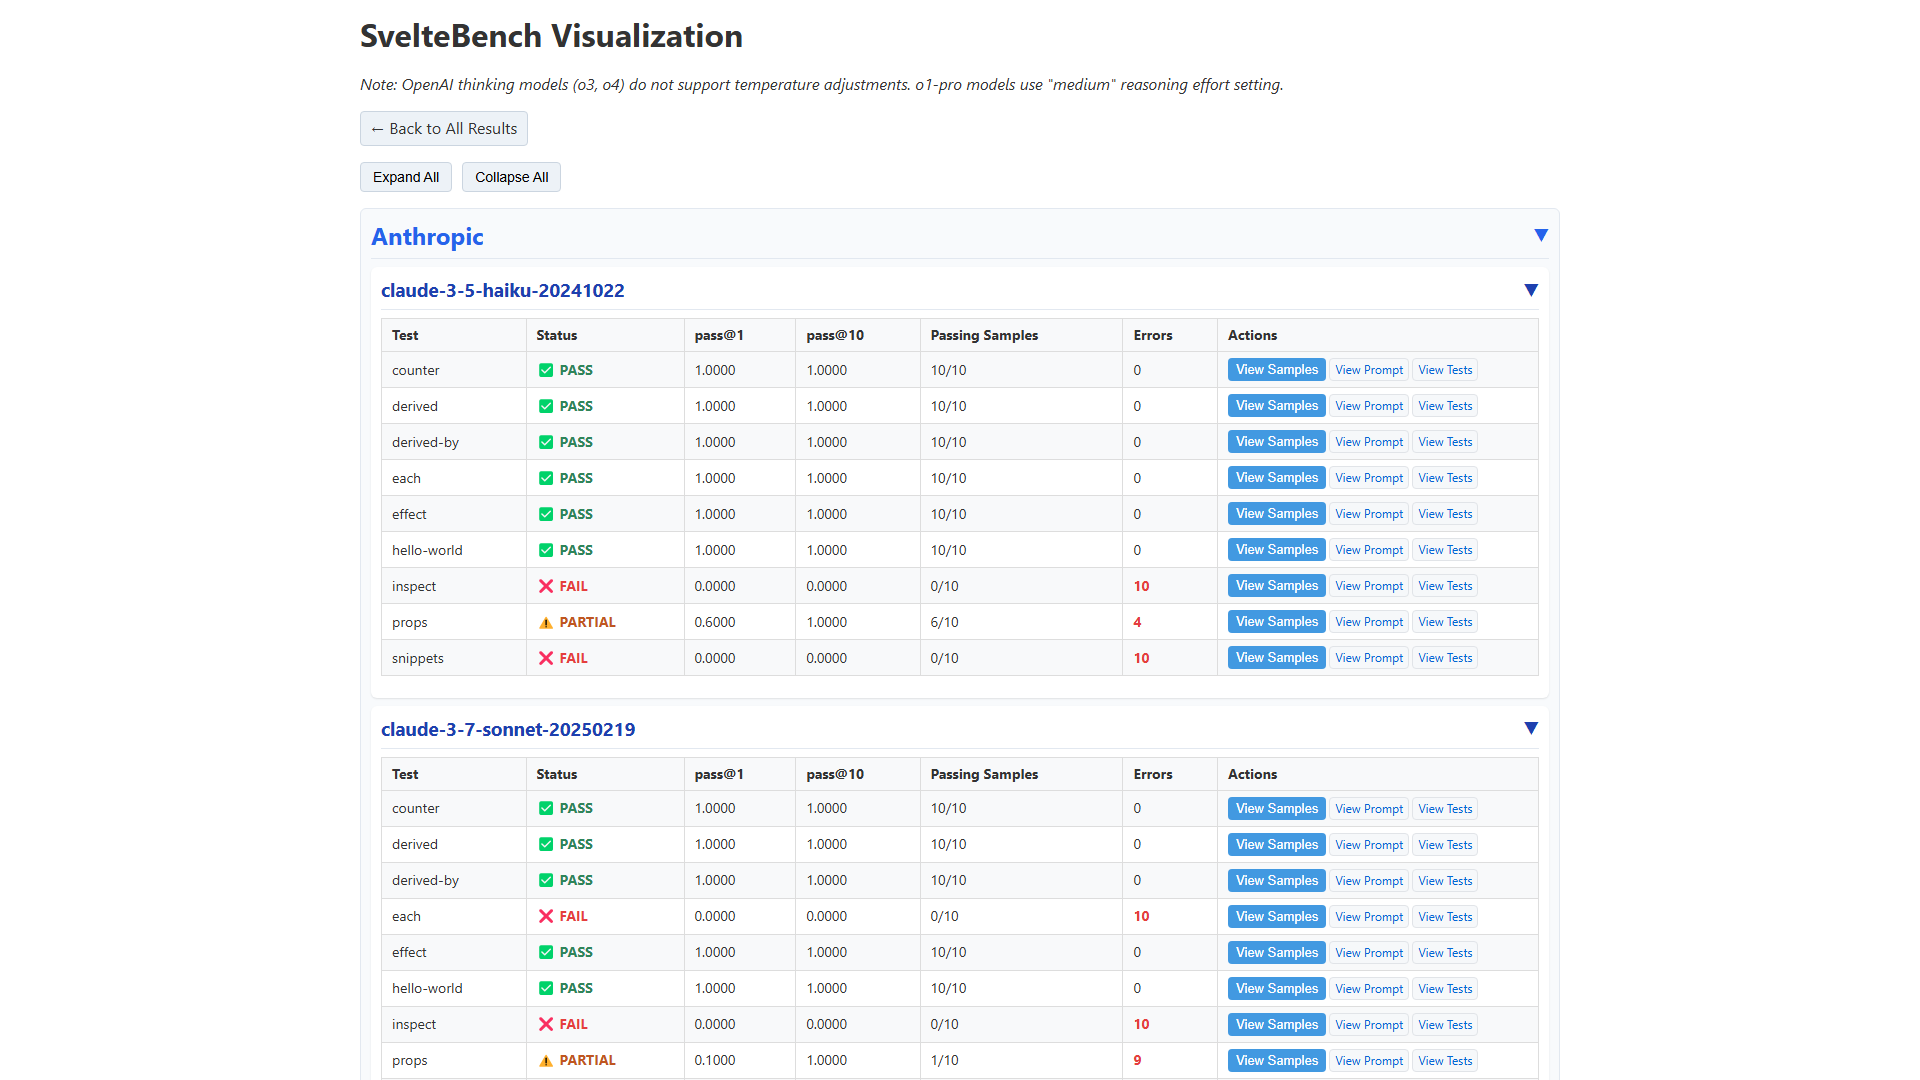Image resolution: width=1920 pixels, height=1080 pixels.
Task: View Samples for haiku inspect test
Action: point(1276,586)
